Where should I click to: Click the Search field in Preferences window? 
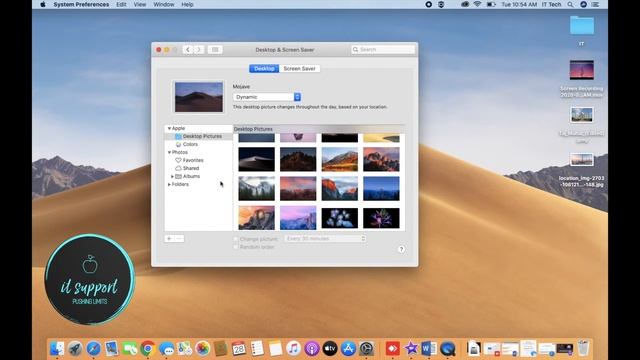coord(383,49)
